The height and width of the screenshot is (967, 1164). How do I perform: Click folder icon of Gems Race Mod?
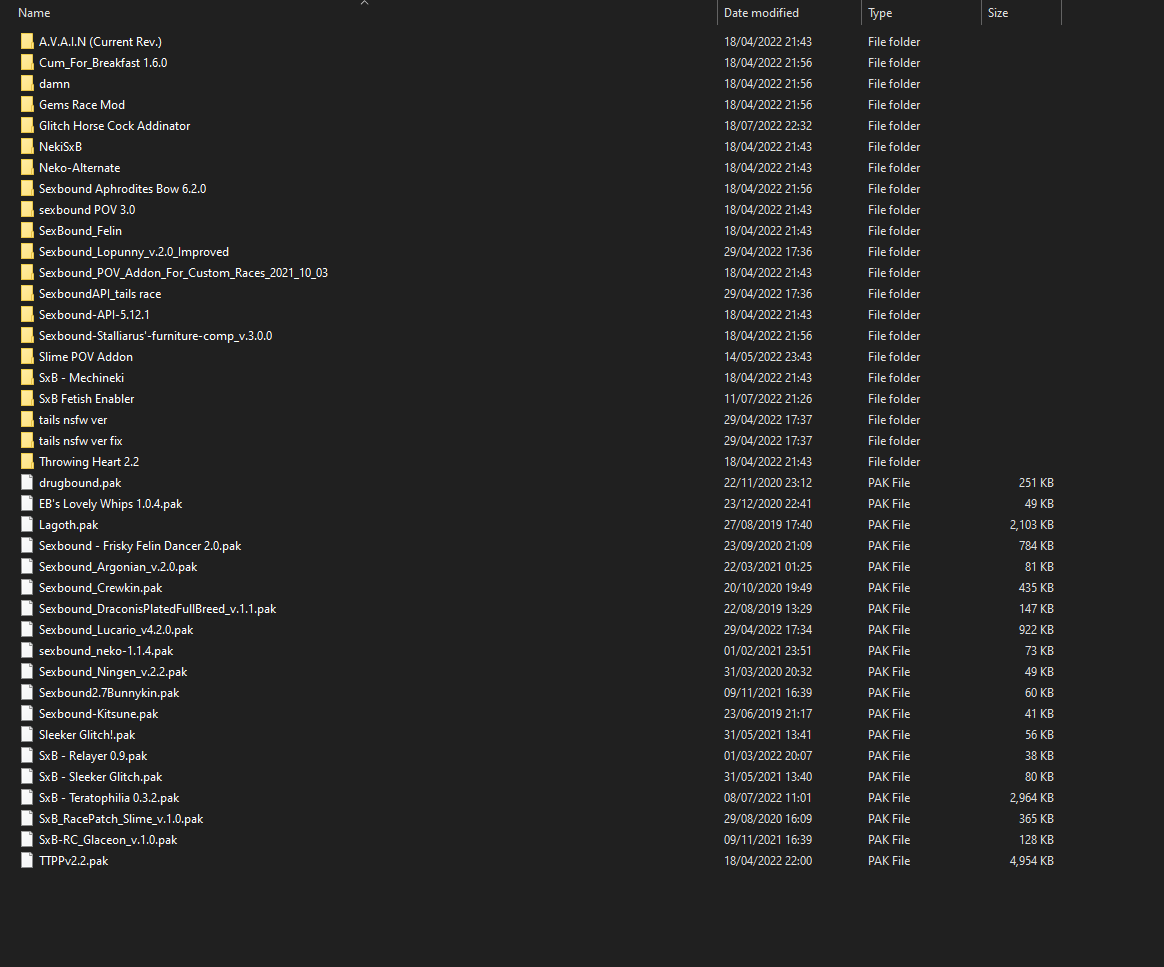click(27, 105)
